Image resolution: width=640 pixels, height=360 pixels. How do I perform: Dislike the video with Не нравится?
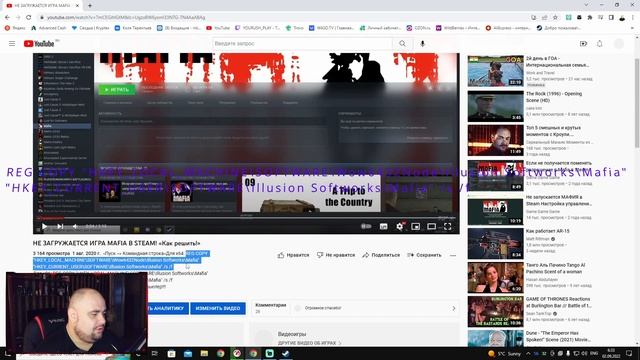[x=336, y=255]
